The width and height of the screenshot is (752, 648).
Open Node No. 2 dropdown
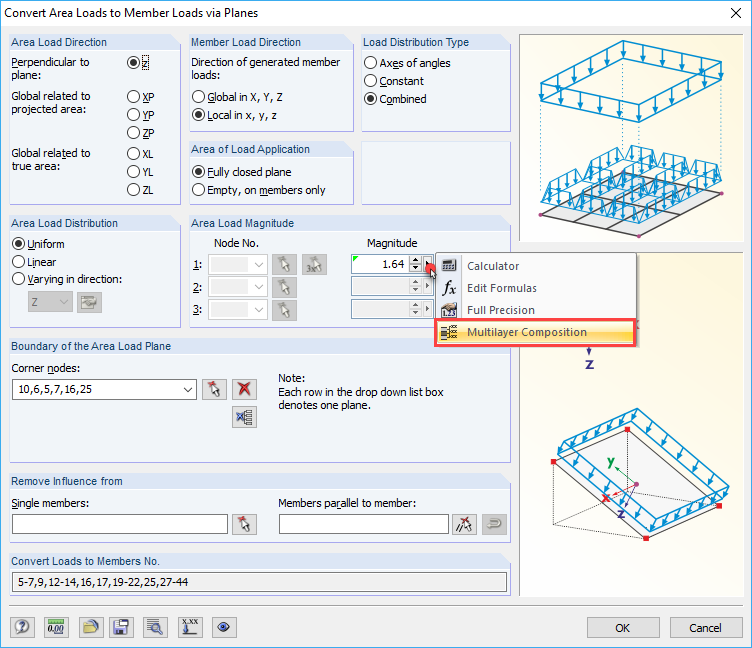(258, 287)
